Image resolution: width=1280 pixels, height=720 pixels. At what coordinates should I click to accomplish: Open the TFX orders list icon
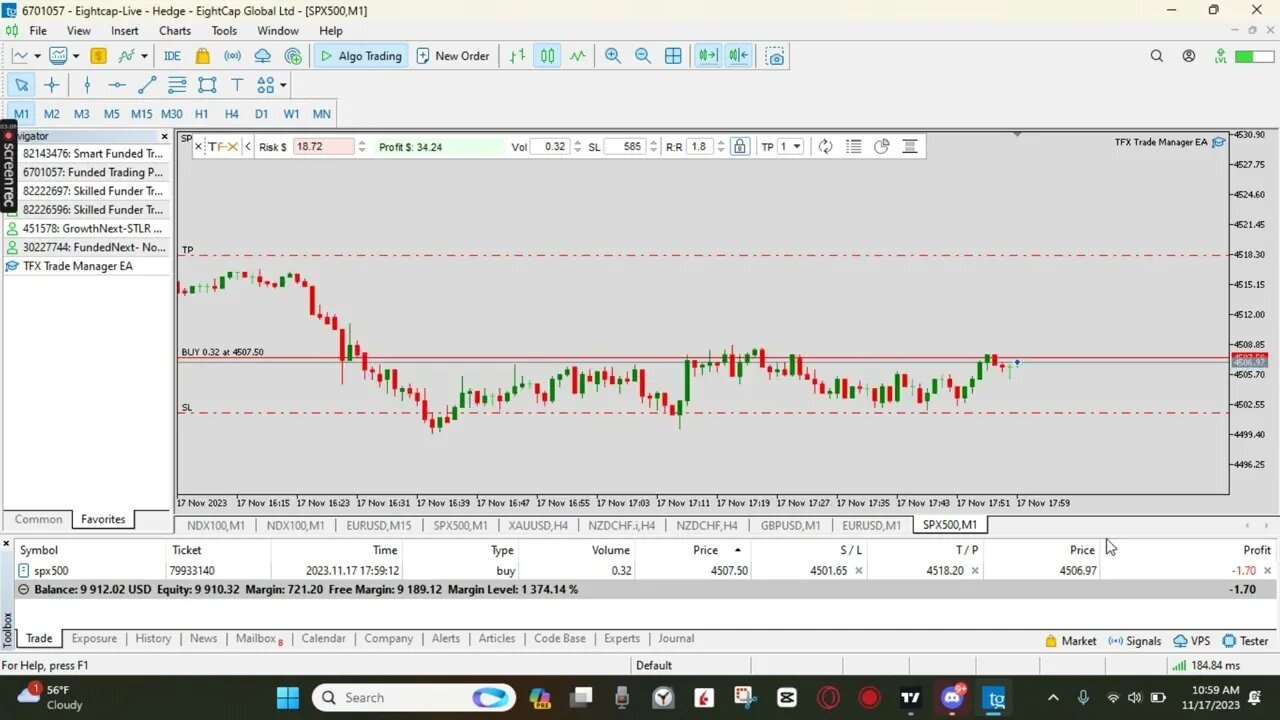click(x=853, y=146)
